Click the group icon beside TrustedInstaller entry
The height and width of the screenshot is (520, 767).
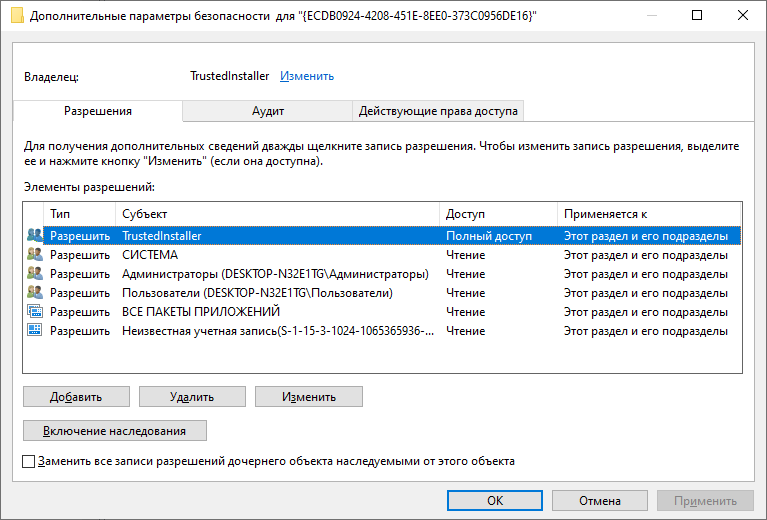pos(35,235)
